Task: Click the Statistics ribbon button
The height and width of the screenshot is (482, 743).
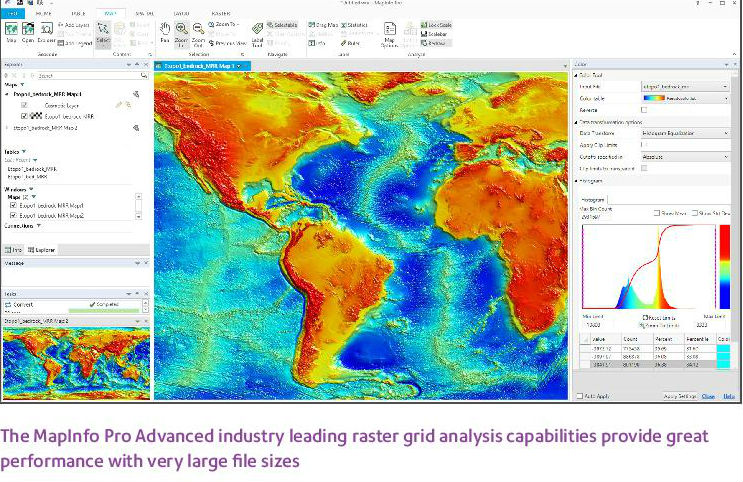Action: pyautogui.click(x=354, y=25)
